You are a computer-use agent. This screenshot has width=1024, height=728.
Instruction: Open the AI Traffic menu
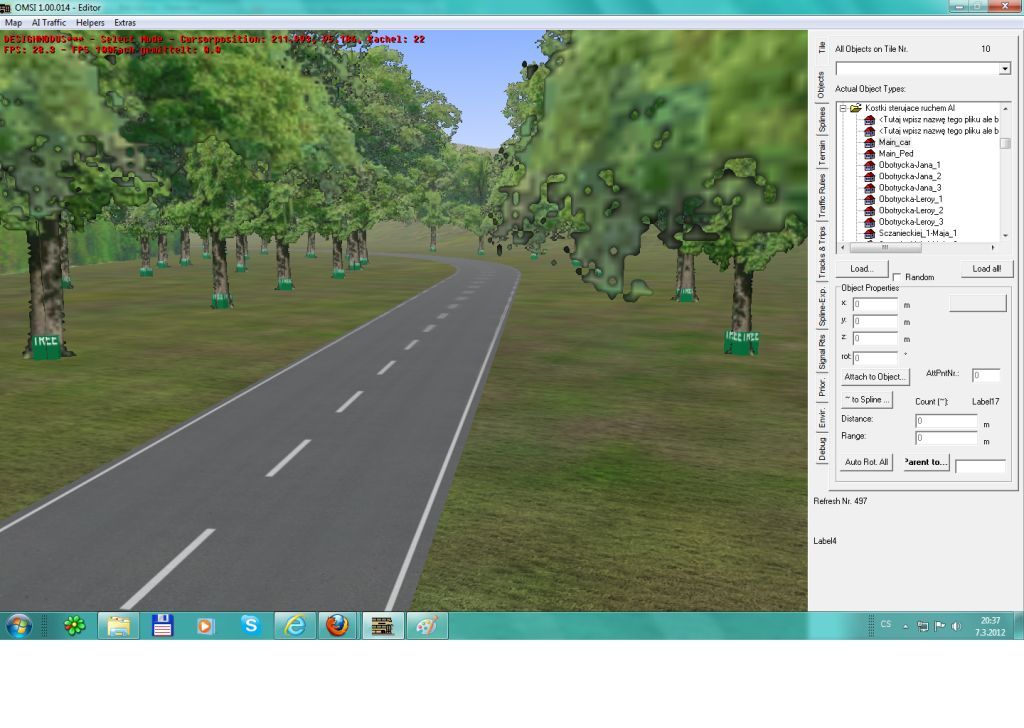(x=49, y=22)
